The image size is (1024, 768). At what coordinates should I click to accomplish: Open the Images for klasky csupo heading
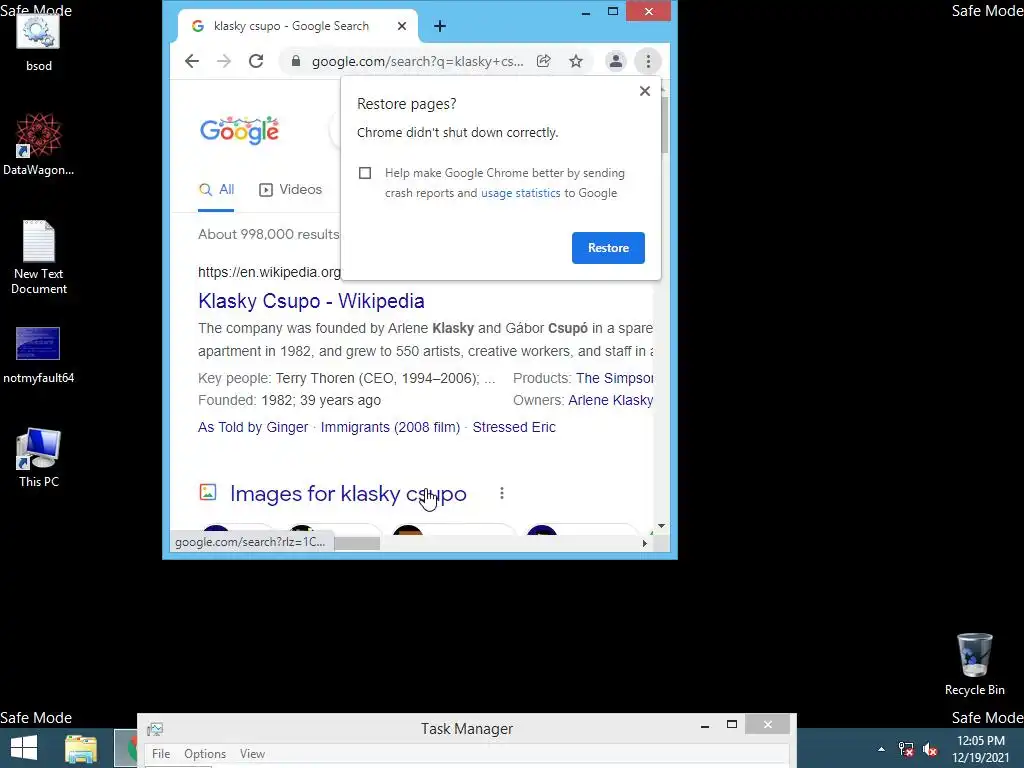coord(348,494)
